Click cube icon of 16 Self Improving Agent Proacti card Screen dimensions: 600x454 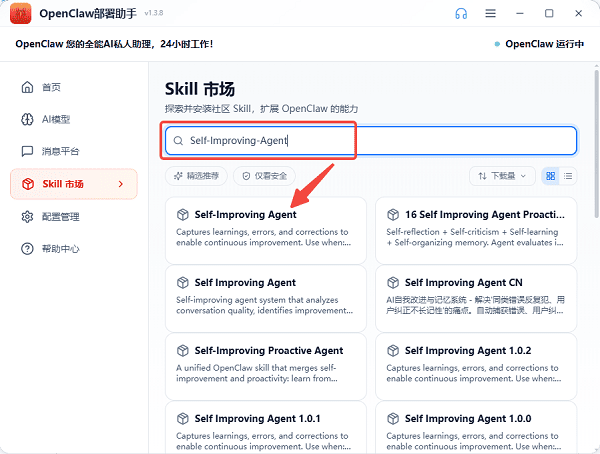pos(393,215)
